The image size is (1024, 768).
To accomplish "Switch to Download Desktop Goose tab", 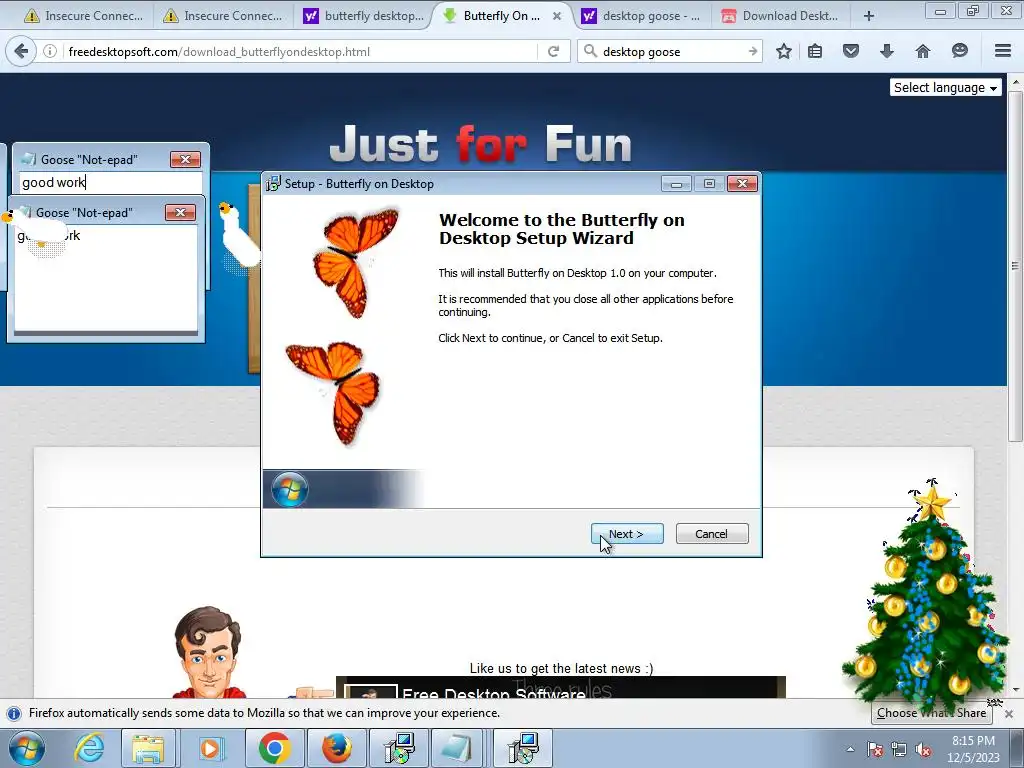I will 780,16.
